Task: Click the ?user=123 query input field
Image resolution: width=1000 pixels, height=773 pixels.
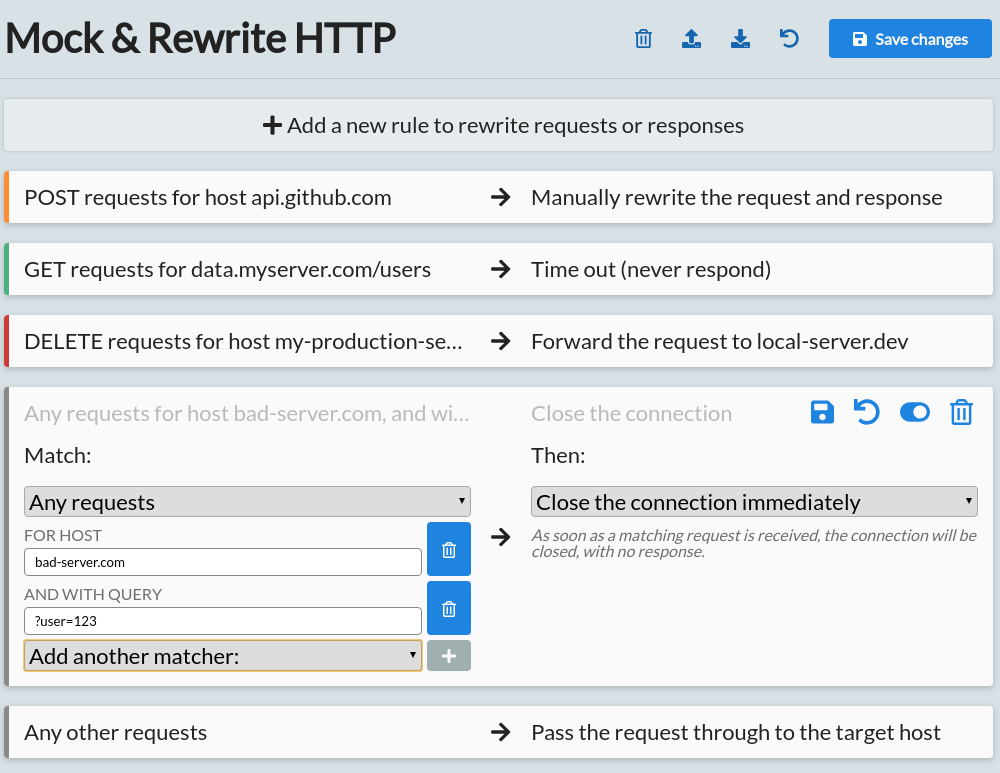Action: pyautogui.click(x=222, y=620)
